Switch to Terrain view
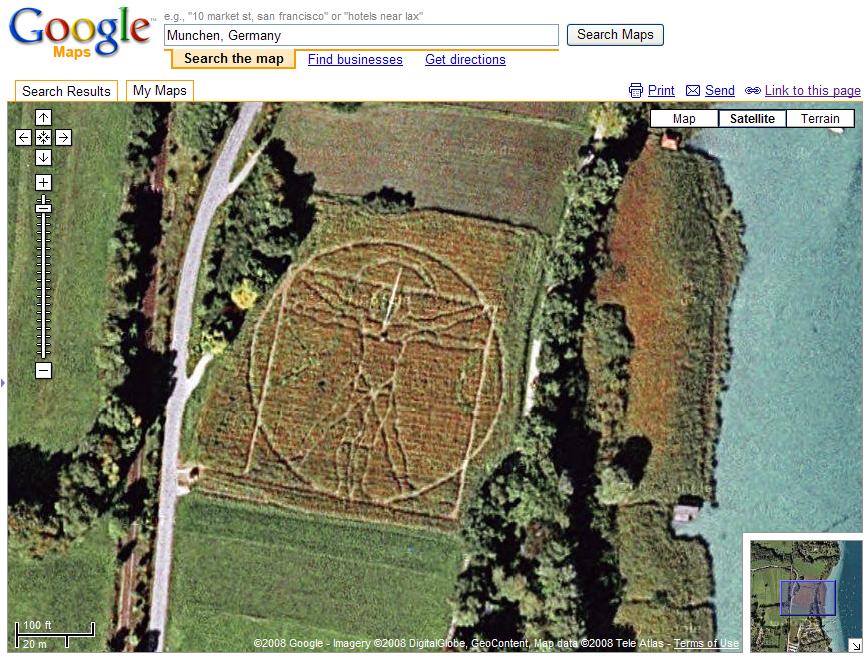Screen dimensions: 868x660 click(x=820, y=118)
